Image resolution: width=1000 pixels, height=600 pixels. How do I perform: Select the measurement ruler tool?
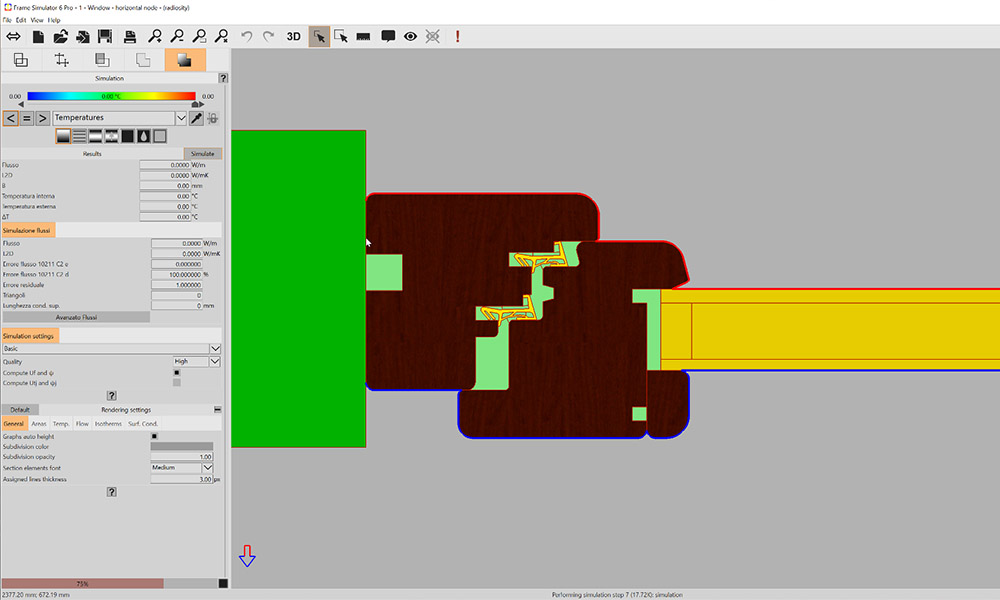363,36
